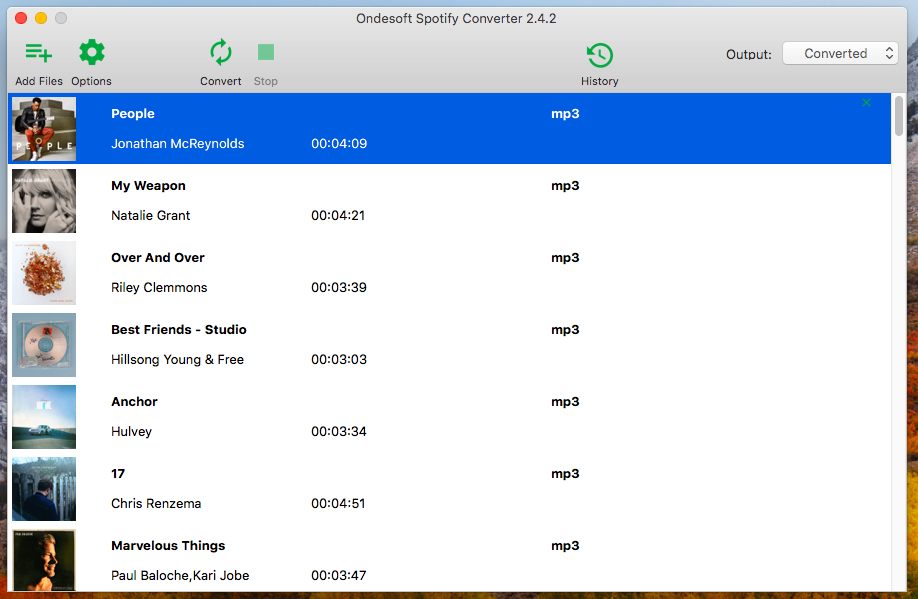This screenshot has width=918, height=599.
Task: Click artist Hillsong Young & Free
Action: click(177, 360)
